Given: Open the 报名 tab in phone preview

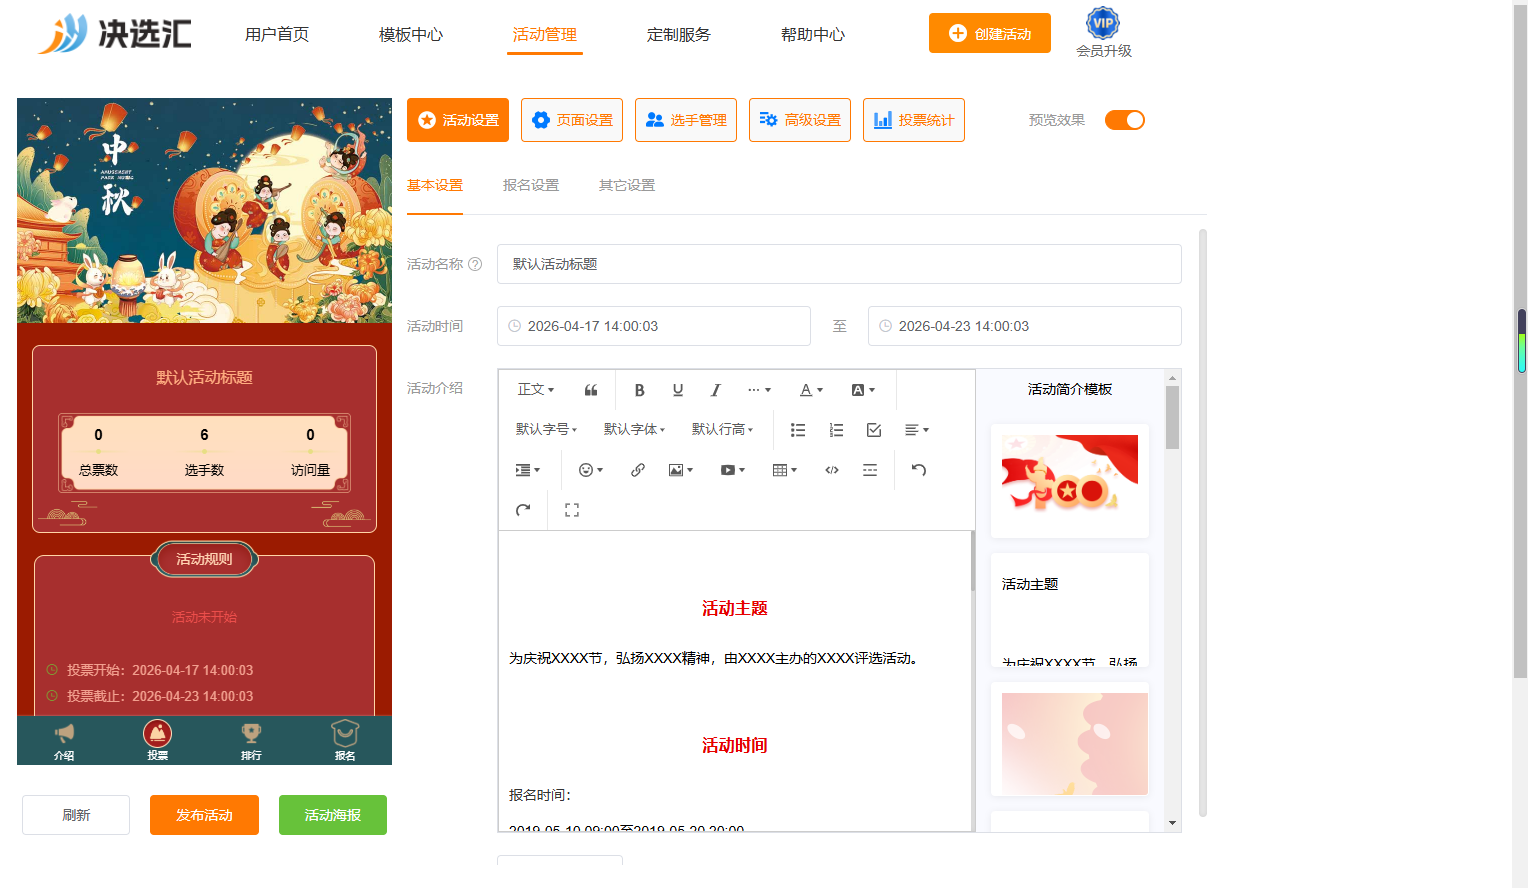Looking at the screenshot, I should [345, 741].
